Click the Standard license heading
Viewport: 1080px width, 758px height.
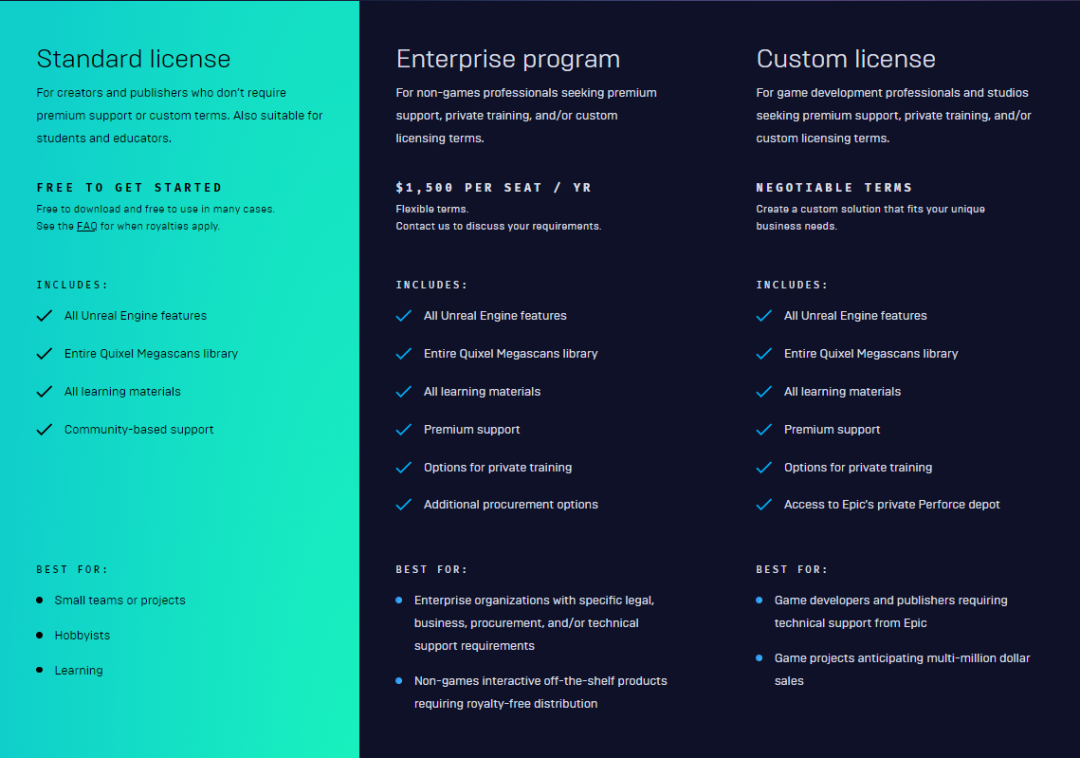[x=133, y=59]
